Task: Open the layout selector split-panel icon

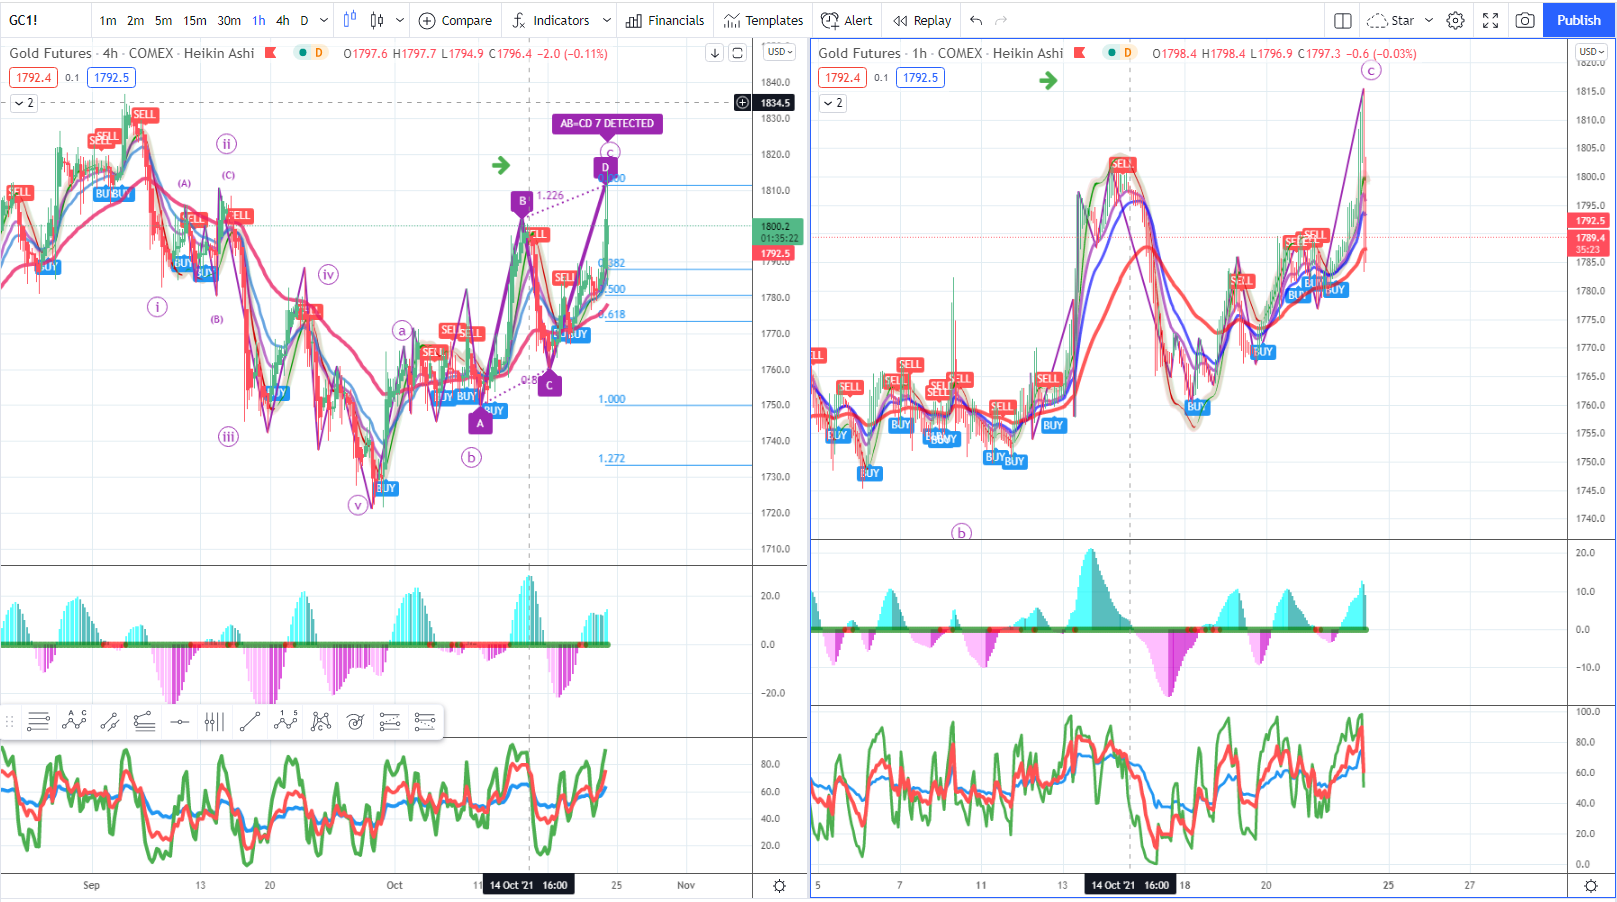Action: [x=1343, y=20]
